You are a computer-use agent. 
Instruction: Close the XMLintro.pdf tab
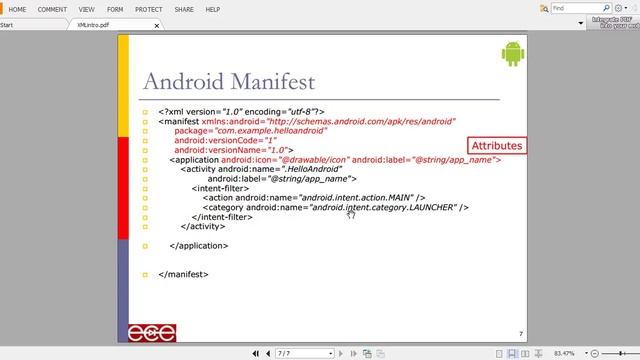pyautogui.click(x=157, y=26)
